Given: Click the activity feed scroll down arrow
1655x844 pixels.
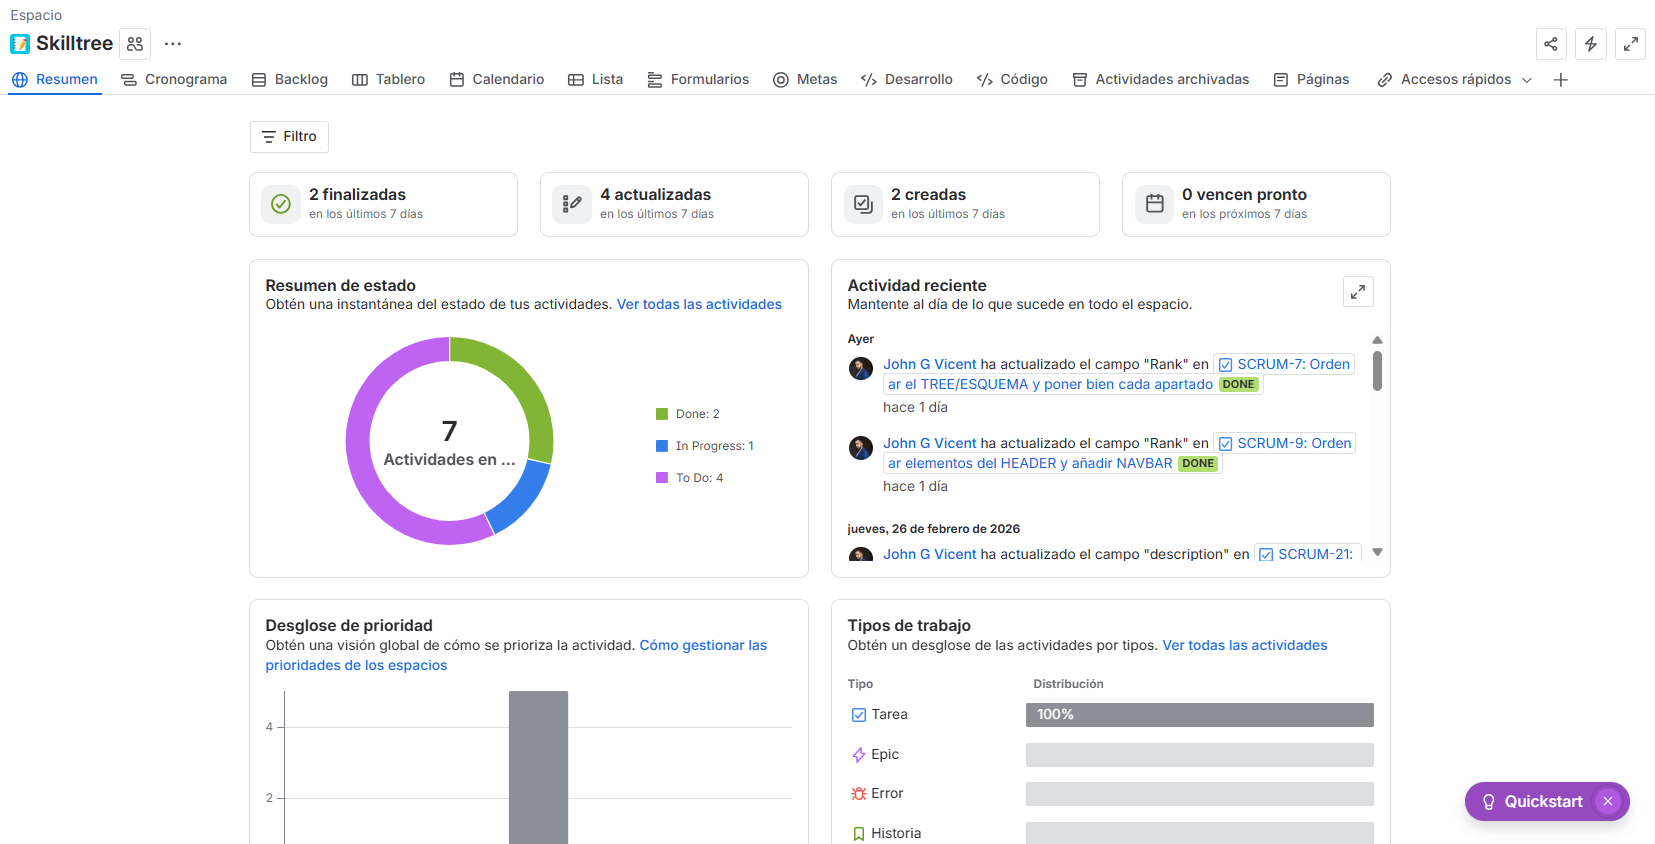Looking at the screenshot, I should click(x=1377, y=552).
